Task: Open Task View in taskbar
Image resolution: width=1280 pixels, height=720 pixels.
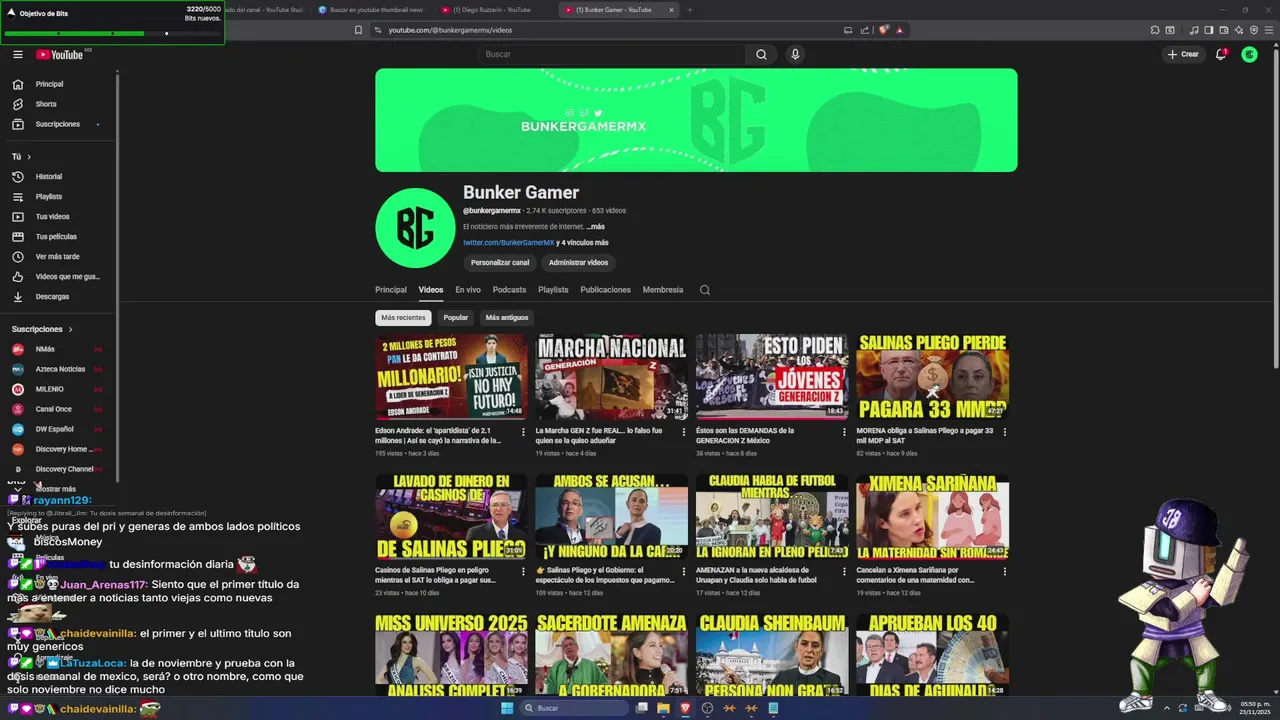Action: coord(642,708)
